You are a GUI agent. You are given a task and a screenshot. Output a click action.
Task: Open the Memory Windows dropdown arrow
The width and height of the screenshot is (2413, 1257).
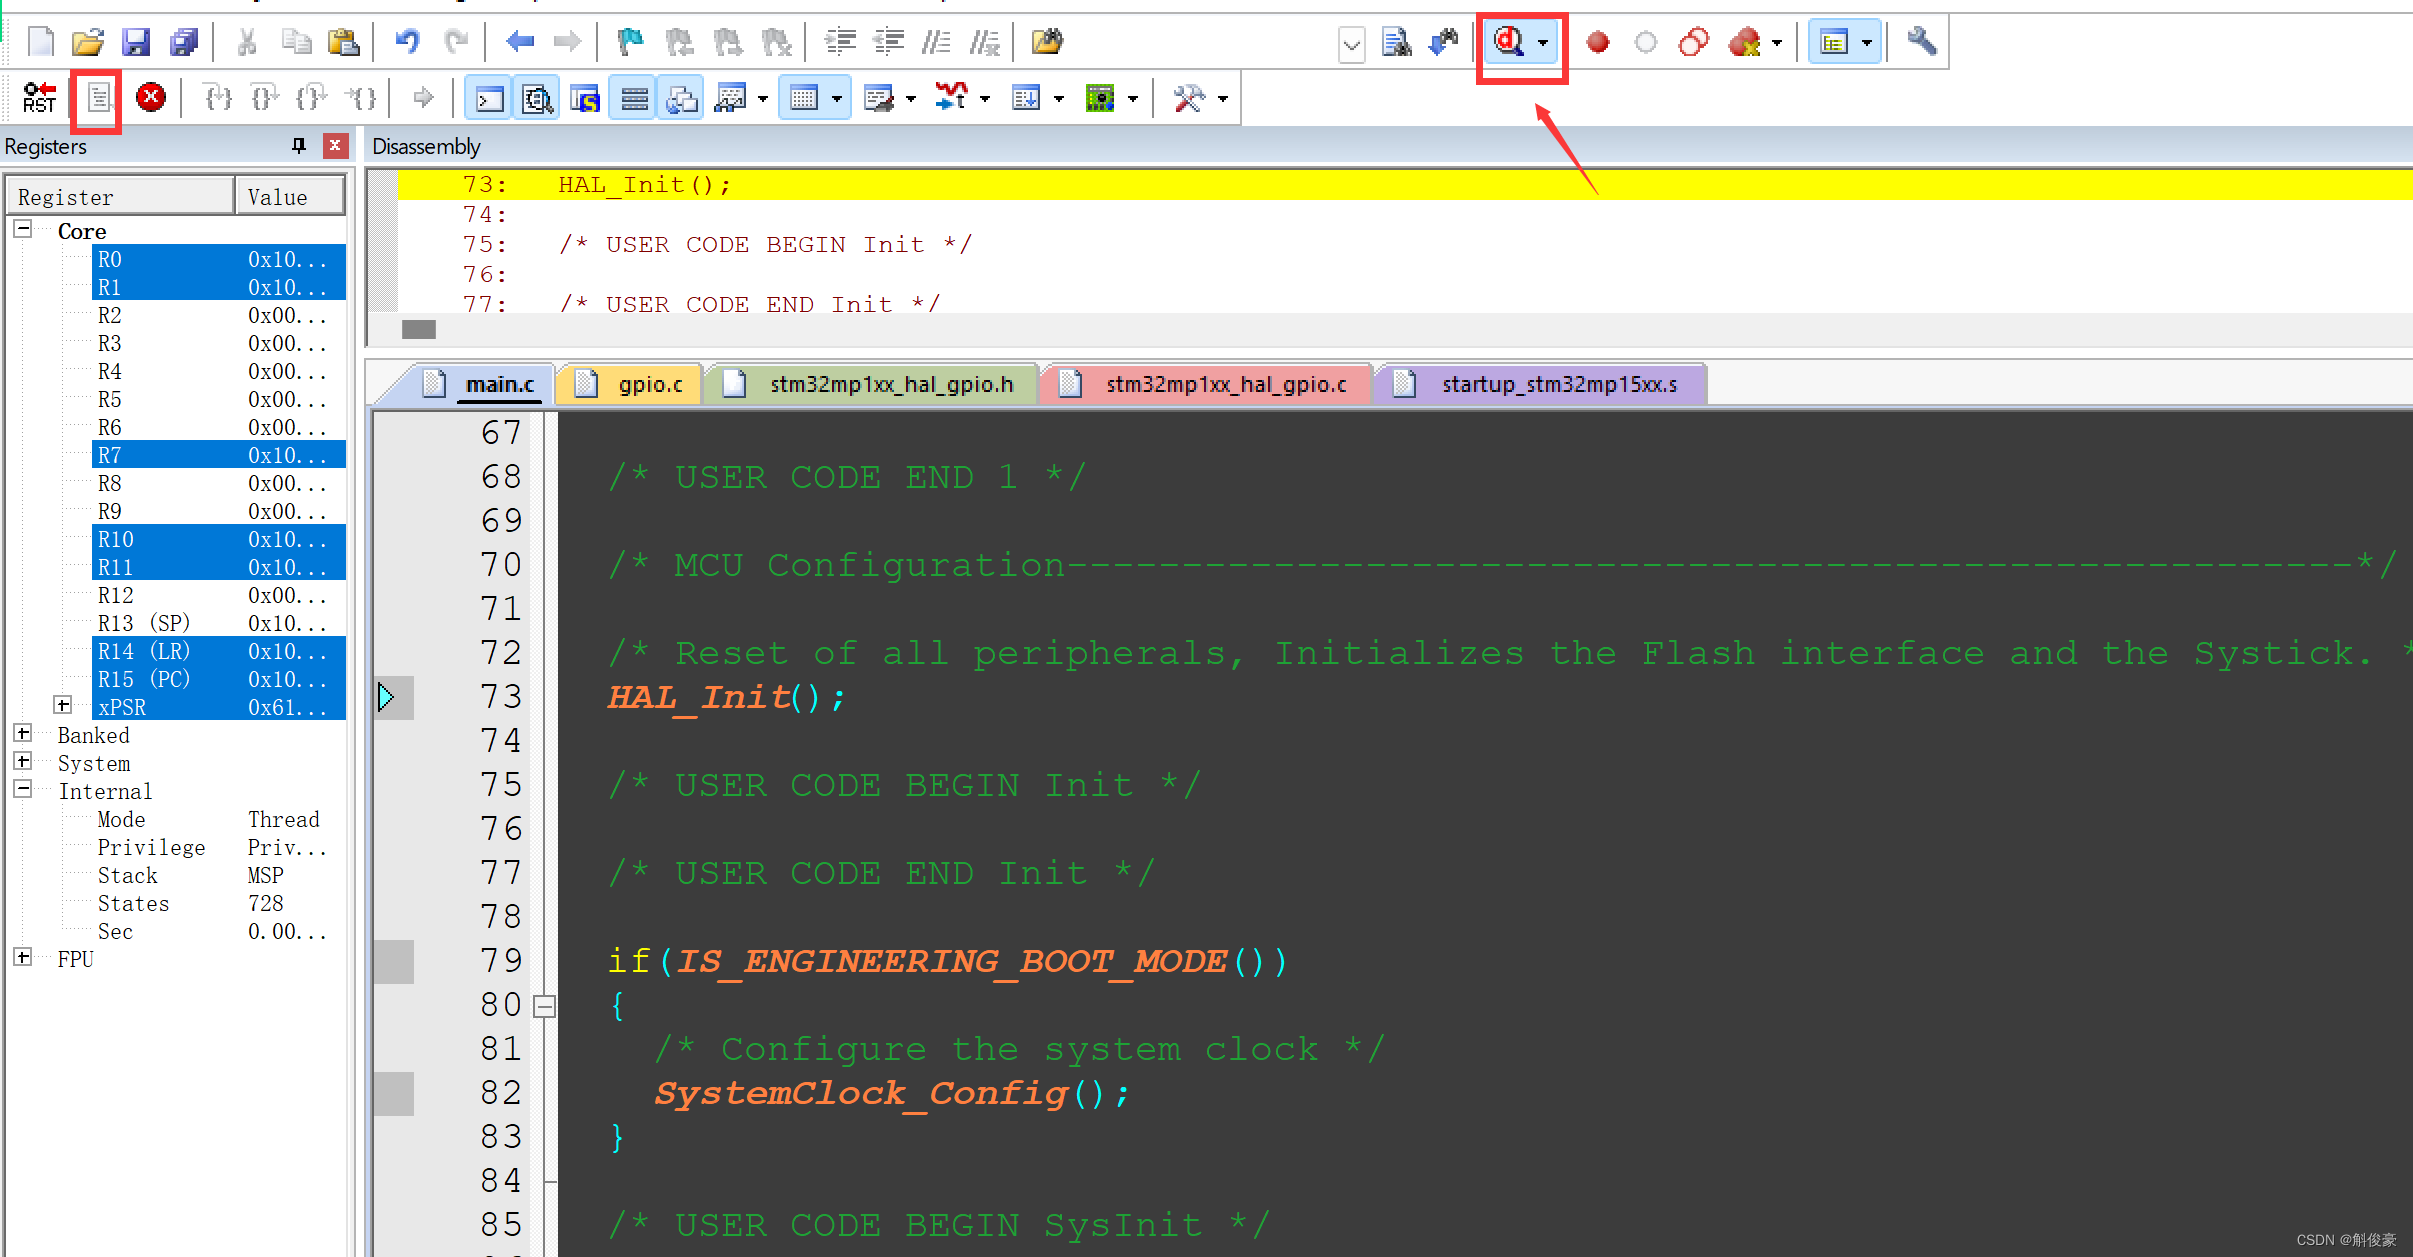pyautogui.click(x=838, y=97)
